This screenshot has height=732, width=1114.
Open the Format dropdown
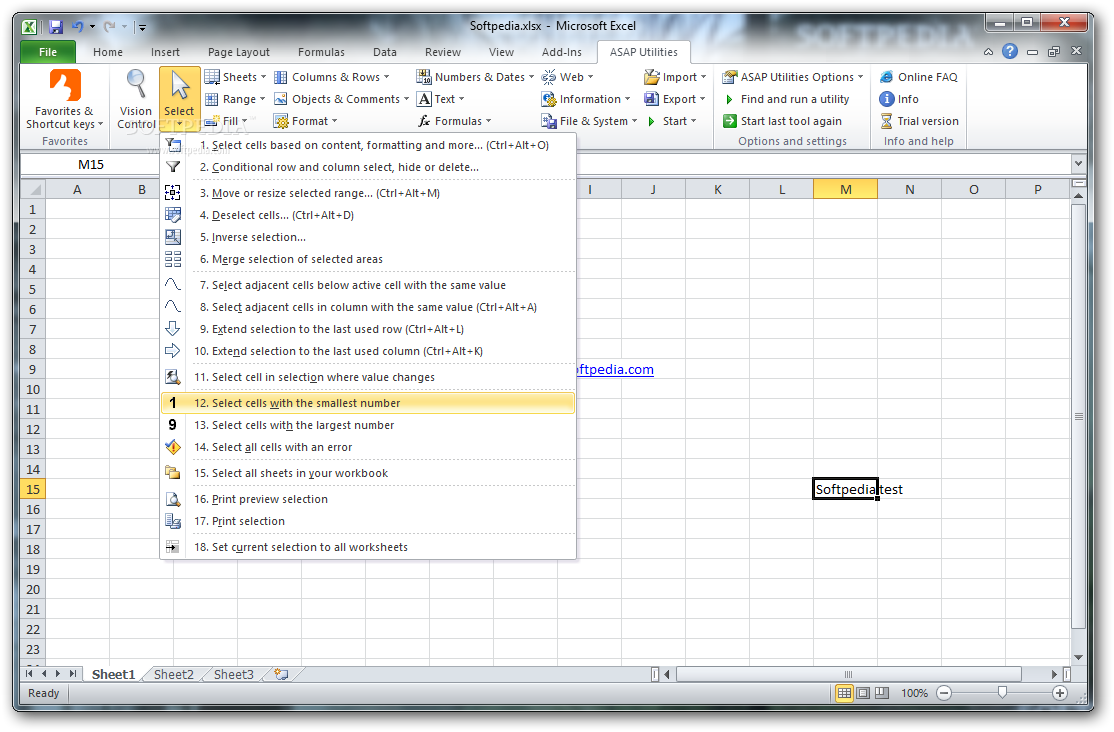point(305,121)
